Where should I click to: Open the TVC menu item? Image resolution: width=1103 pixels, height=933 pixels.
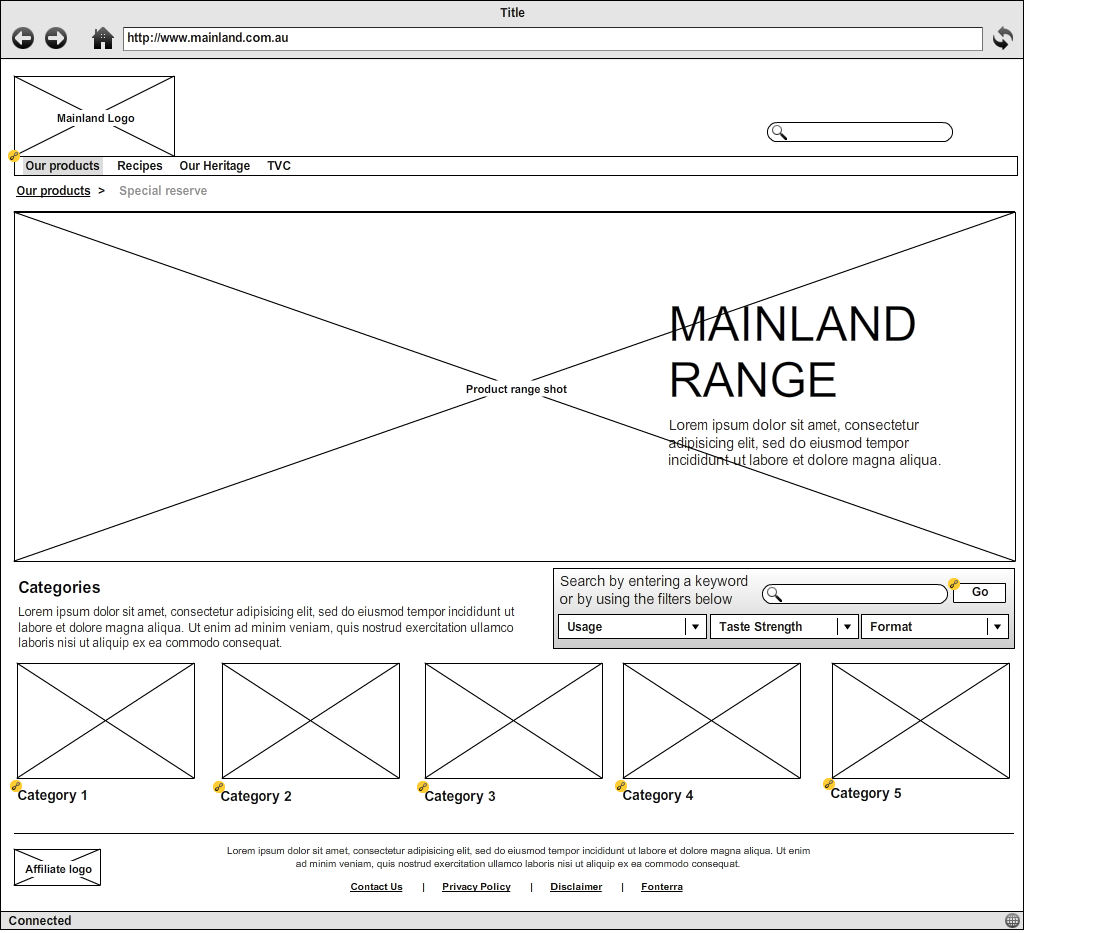tap(279, 166)
